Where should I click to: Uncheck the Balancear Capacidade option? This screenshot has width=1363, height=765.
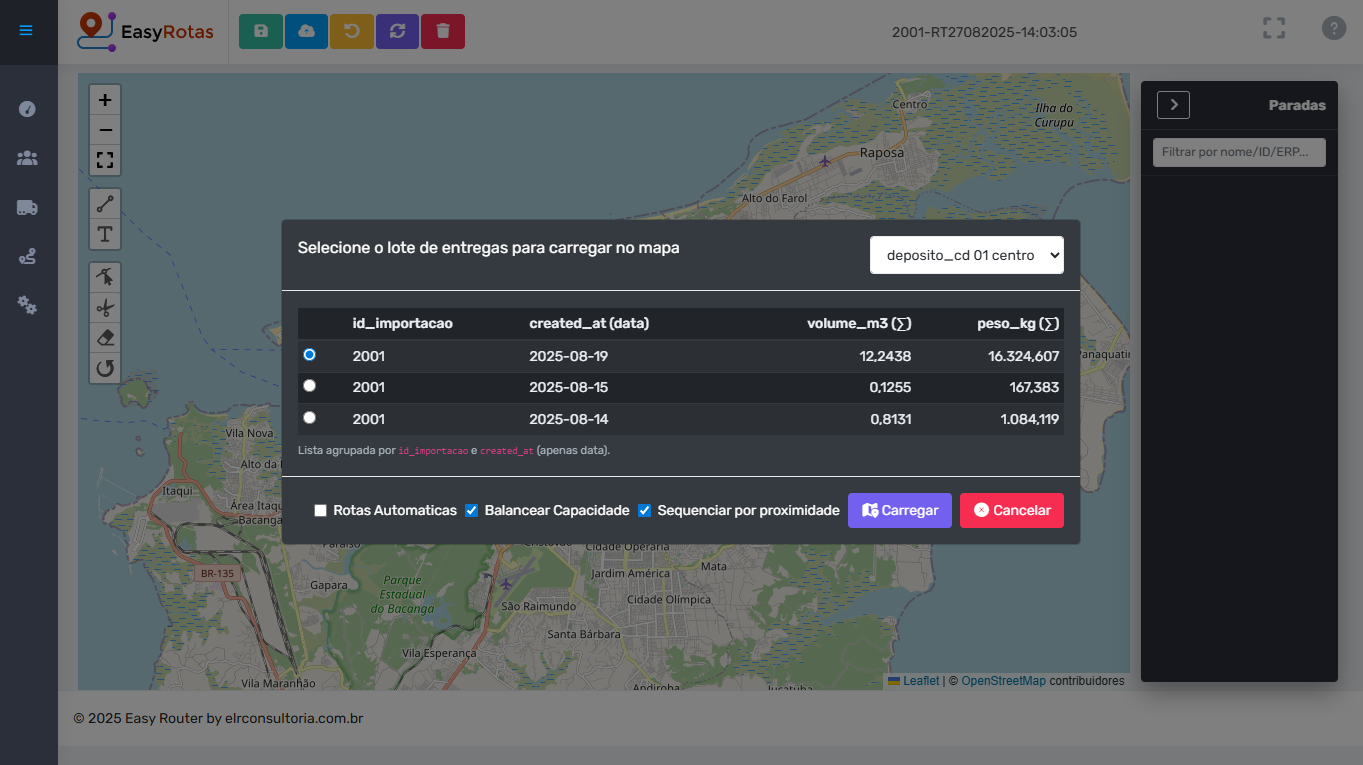coord(472,510)
